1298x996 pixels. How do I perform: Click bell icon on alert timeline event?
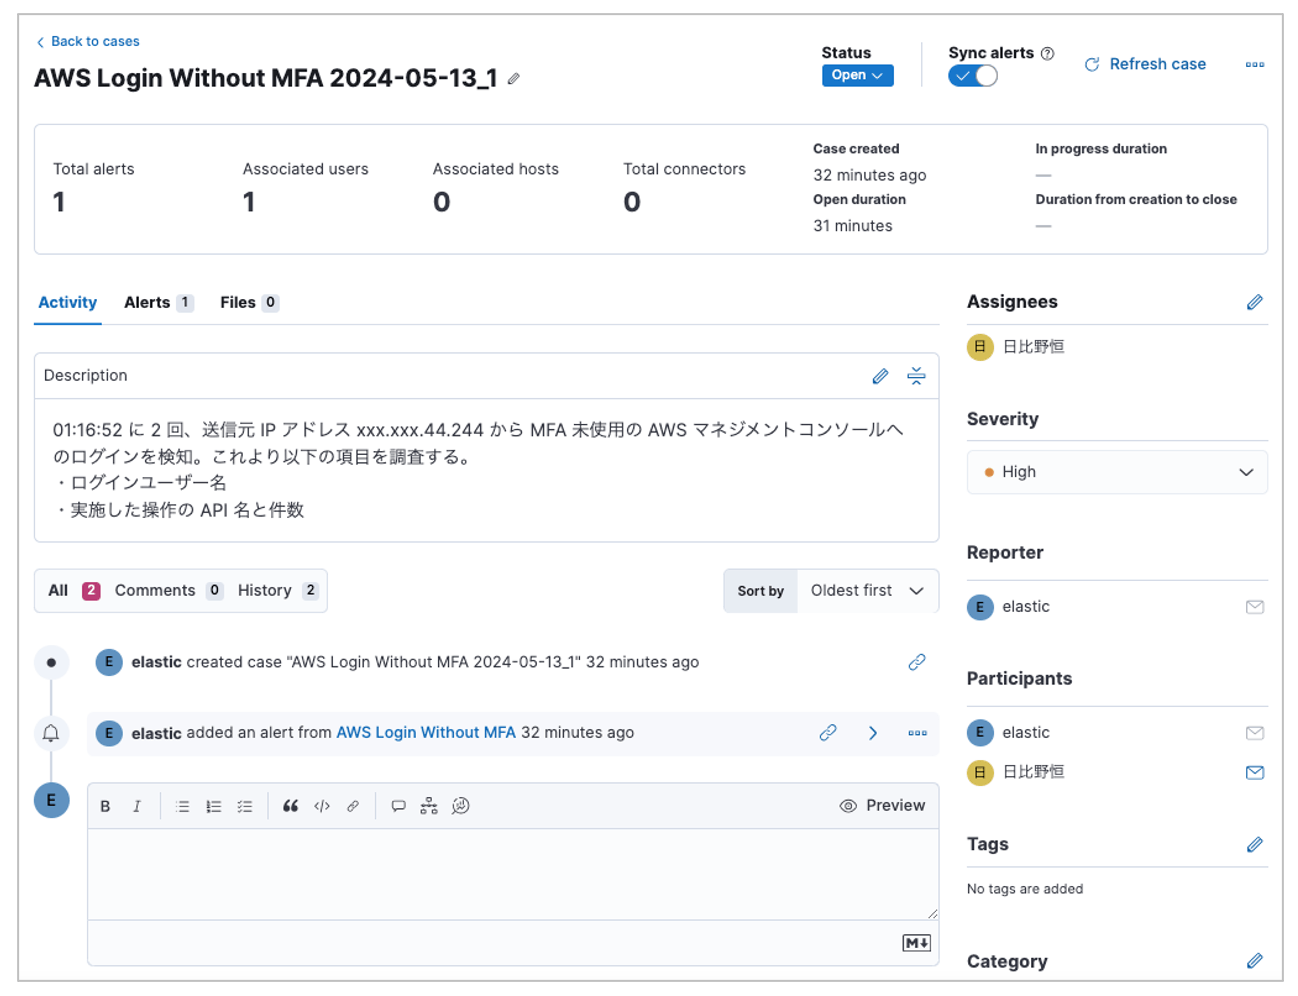click(x=51, y=733)
